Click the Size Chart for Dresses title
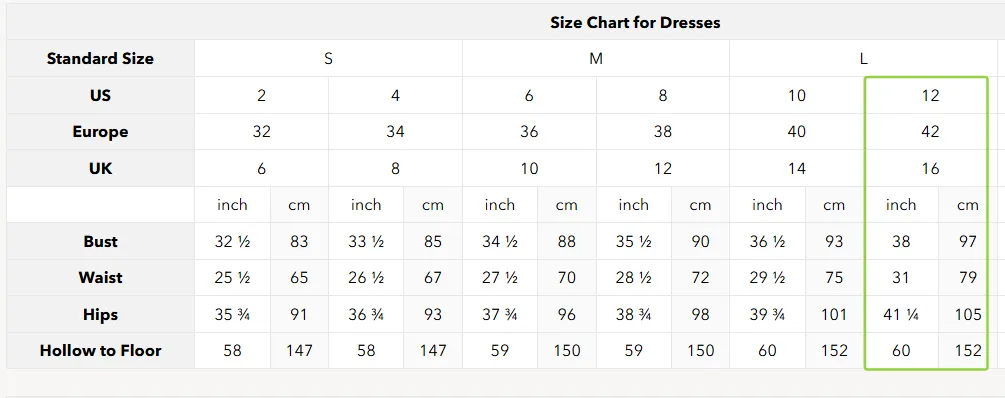The image size is (1005, 398). [x=635, y=22]
